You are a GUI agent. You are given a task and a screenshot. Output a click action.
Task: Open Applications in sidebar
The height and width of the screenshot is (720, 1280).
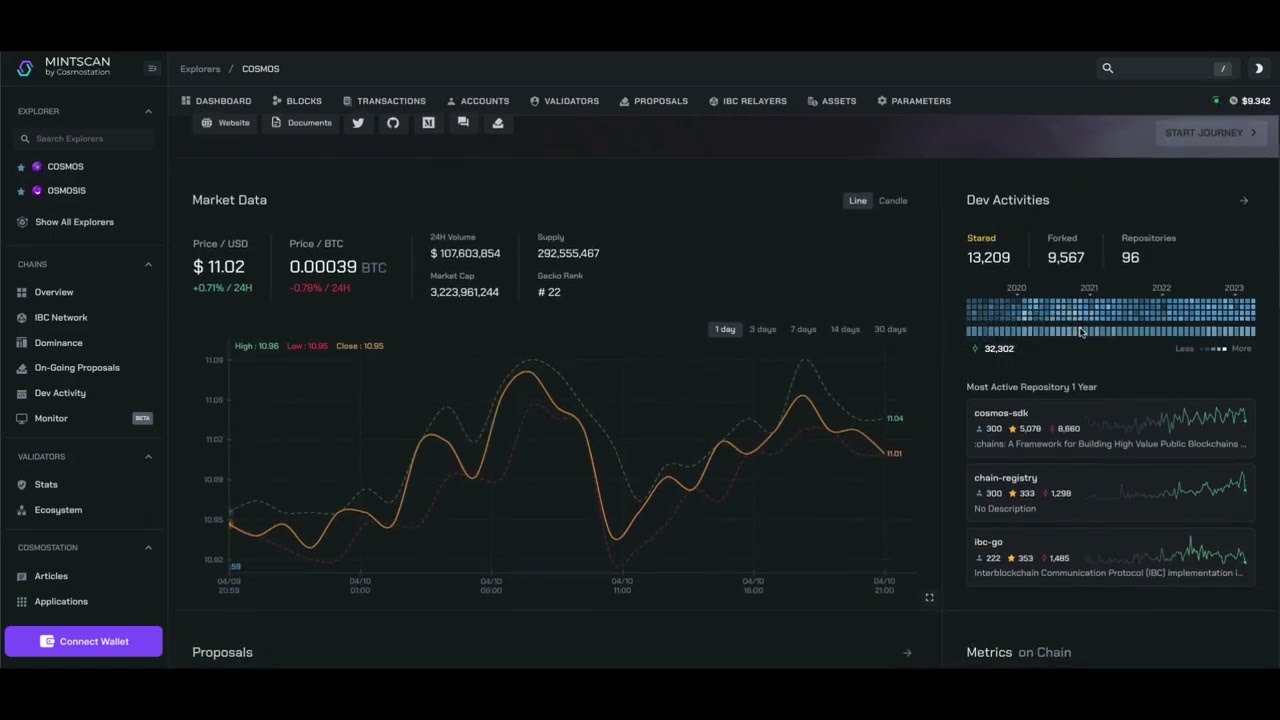[x=61, y=601]
